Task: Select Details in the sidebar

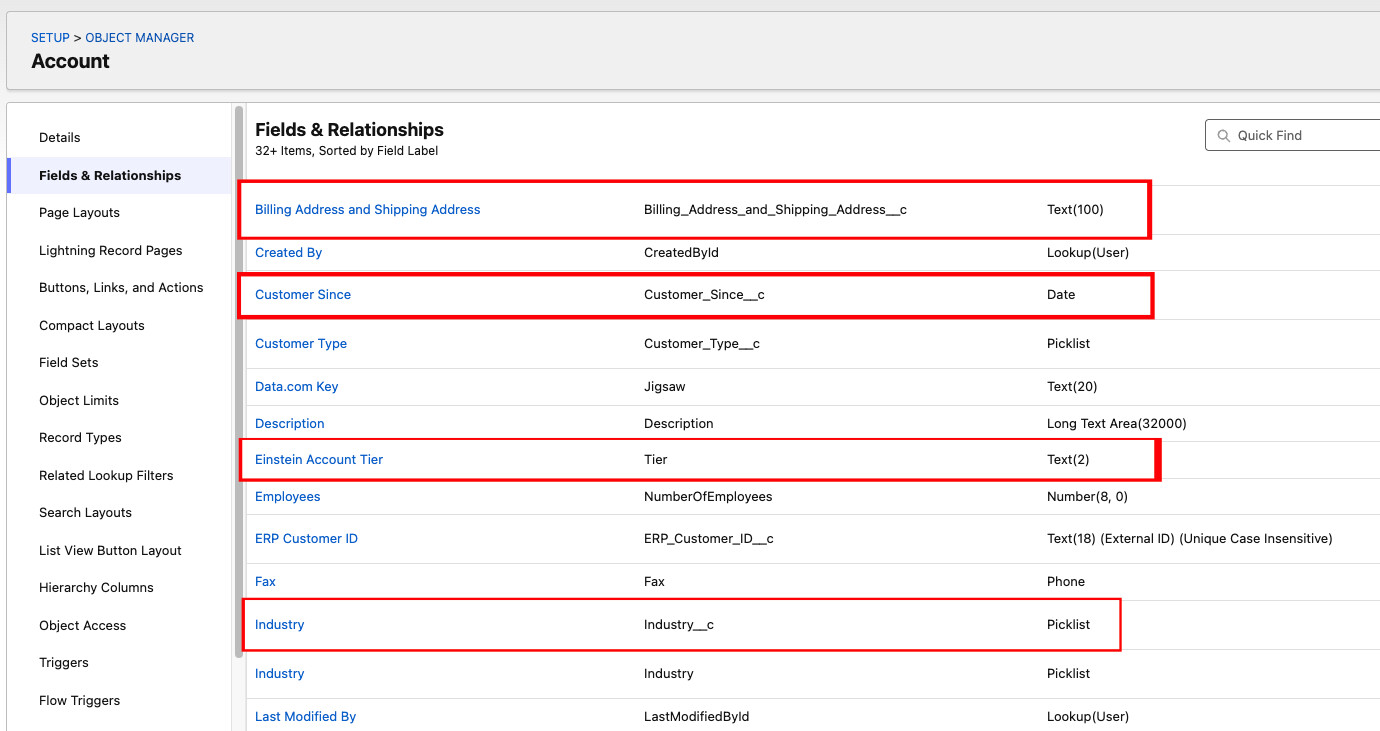Action: [x=60, y=138]
